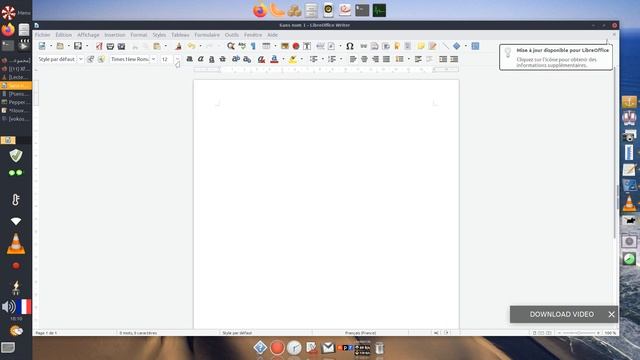The width and height of the screenshot is (640, 360).
Task: Click the Basic Shapes diamond icon
Action: (457, 46)
